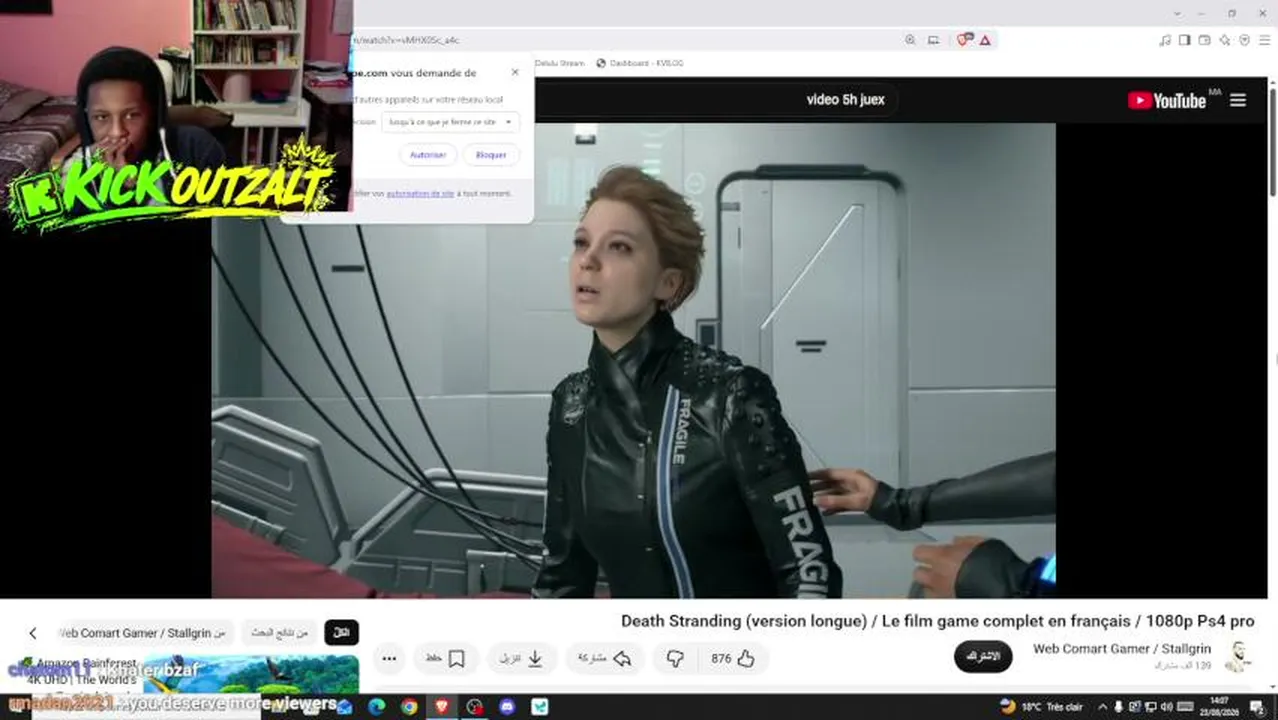Screen dimensions: 1278x720
Task: Toggle the Brave sidebar panel icon
Action: [1185, 40]
